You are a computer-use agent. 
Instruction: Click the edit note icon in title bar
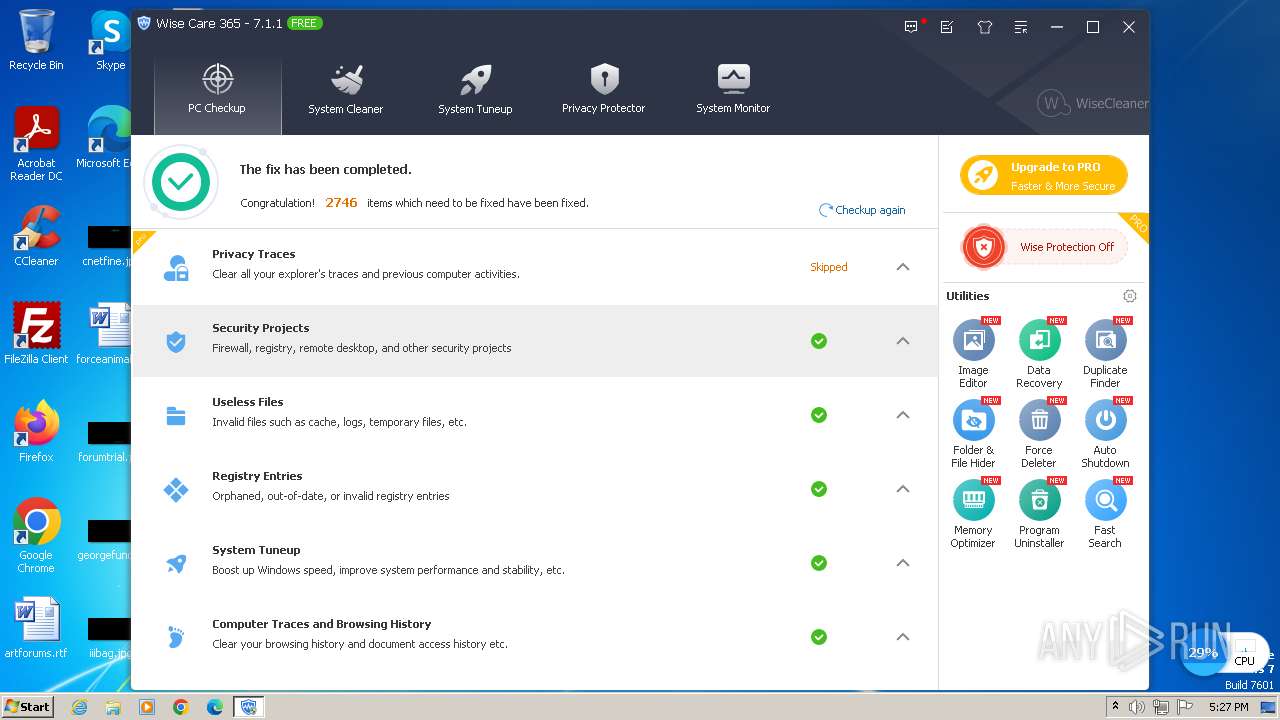coord(947,27)
